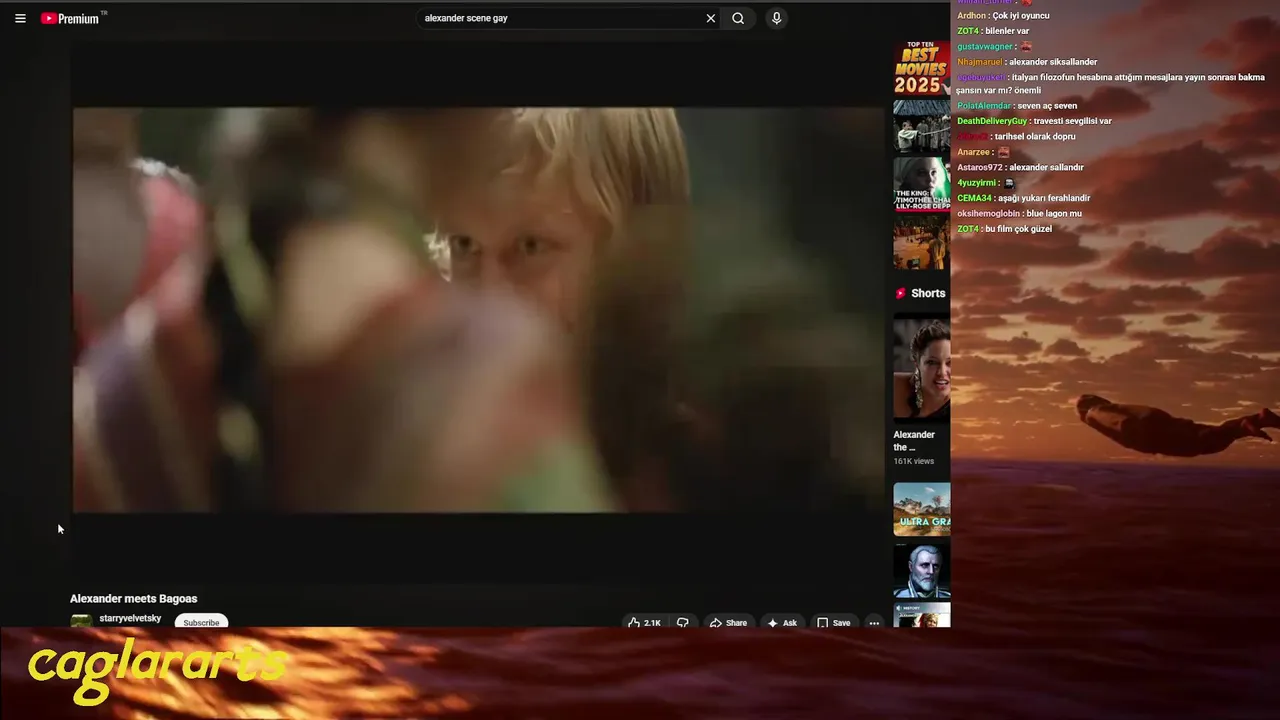1280x720 pixels.
Task: Open the Shorts section heading
Action: (x=928, y=293)
